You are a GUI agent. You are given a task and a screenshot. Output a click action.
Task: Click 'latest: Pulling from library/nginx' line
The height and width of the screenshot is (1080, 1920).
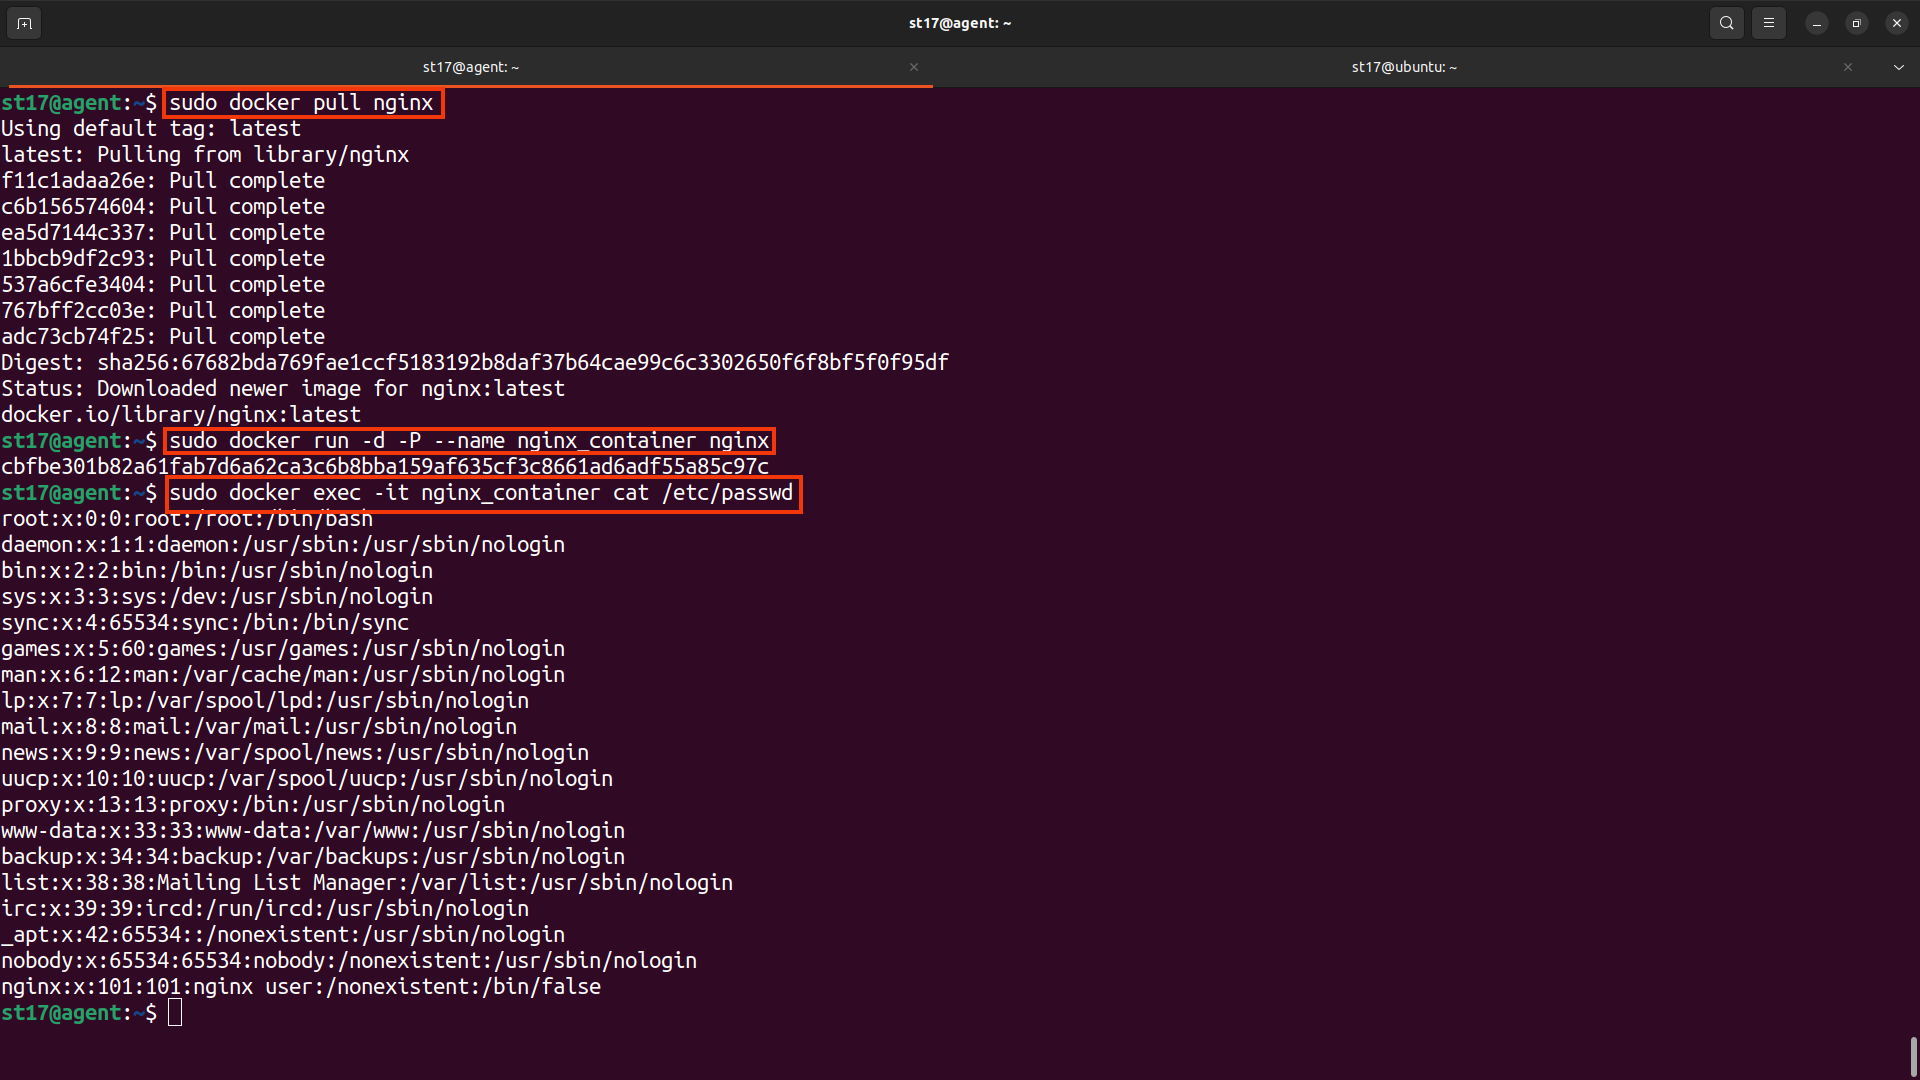tap(205, 155)
